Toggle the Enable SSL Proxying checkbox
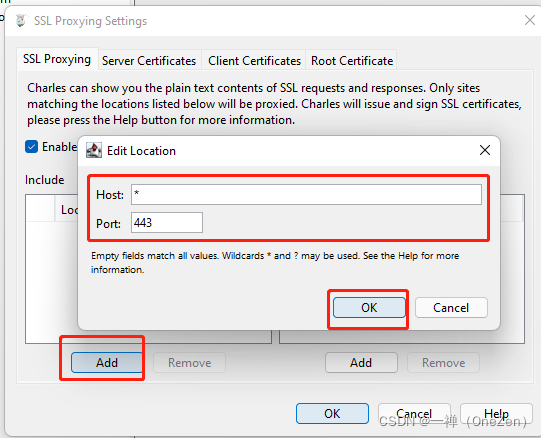Screen dimensions: 541x438 point(31,147)
